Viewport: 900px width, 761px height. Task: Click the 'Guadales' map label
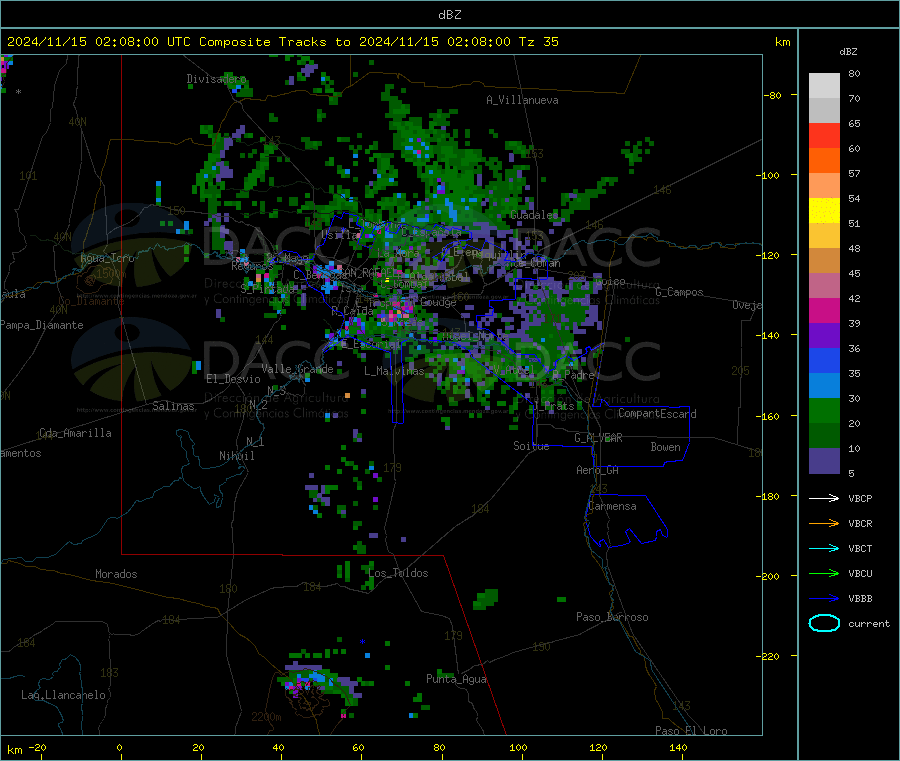click(534, 215)
